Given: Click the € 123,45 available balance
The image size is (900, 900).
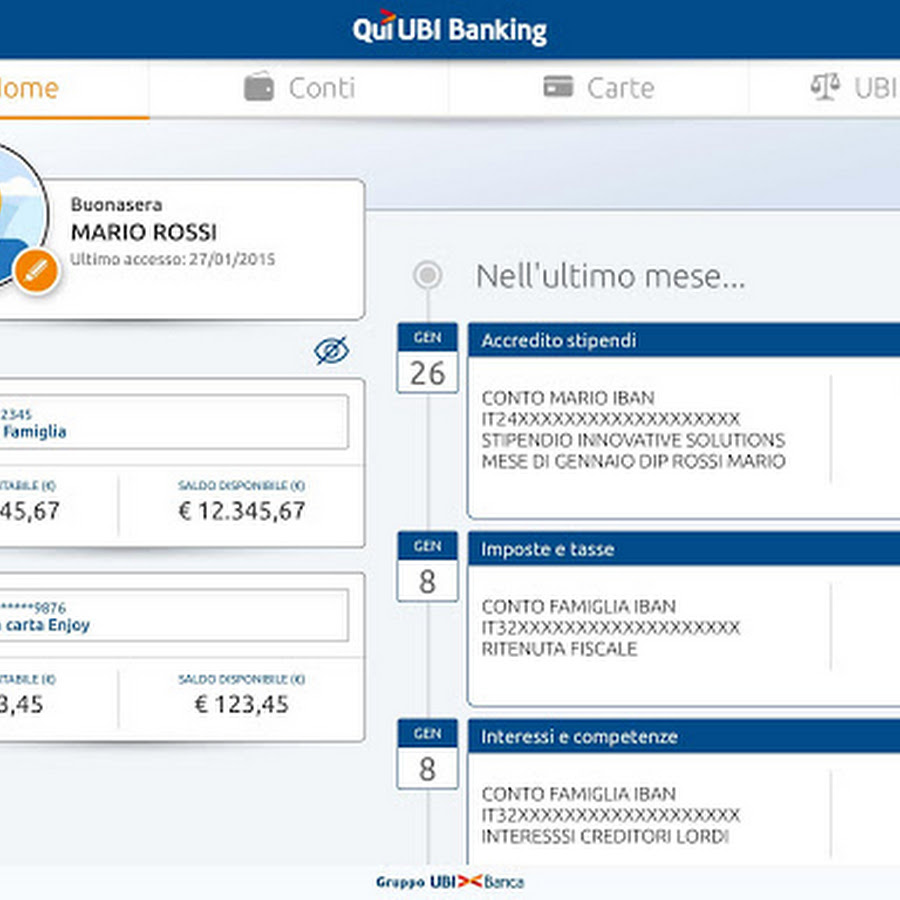Looking at the screenshot, I should (242, 704).
